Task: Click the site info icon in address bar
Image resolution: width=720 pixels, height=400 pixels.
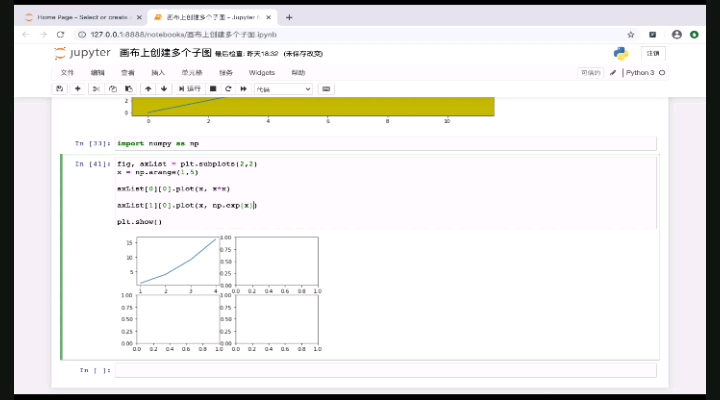Action: (82, 34)
